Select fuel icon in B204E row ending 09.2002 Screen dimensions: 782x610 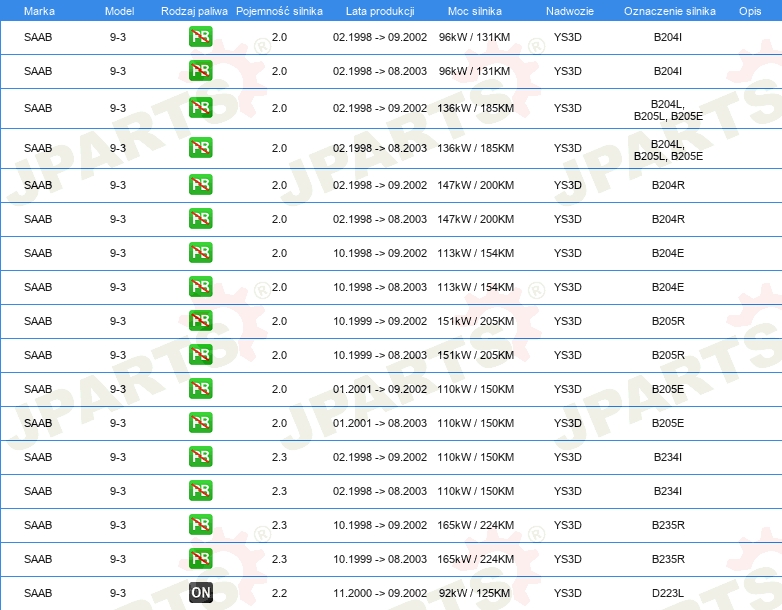tap(200, 252)
